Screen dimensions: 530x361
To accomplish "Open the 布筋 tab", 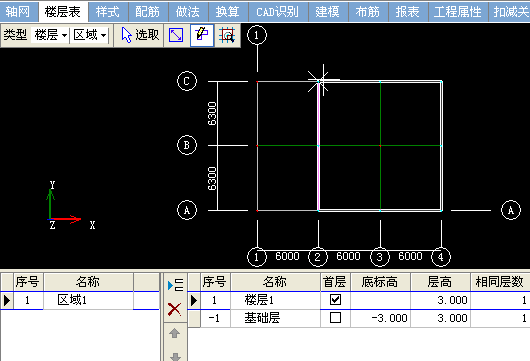I will coord(368,12).
